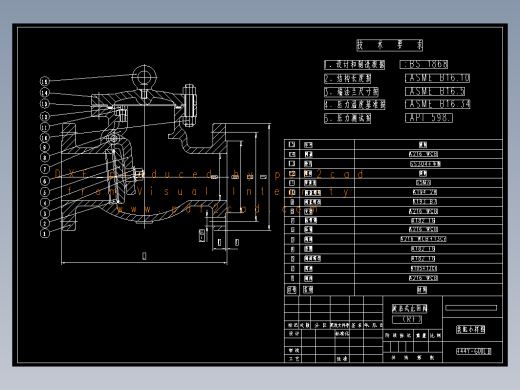Click the 技术要求 heading box

tap(390, 45)
